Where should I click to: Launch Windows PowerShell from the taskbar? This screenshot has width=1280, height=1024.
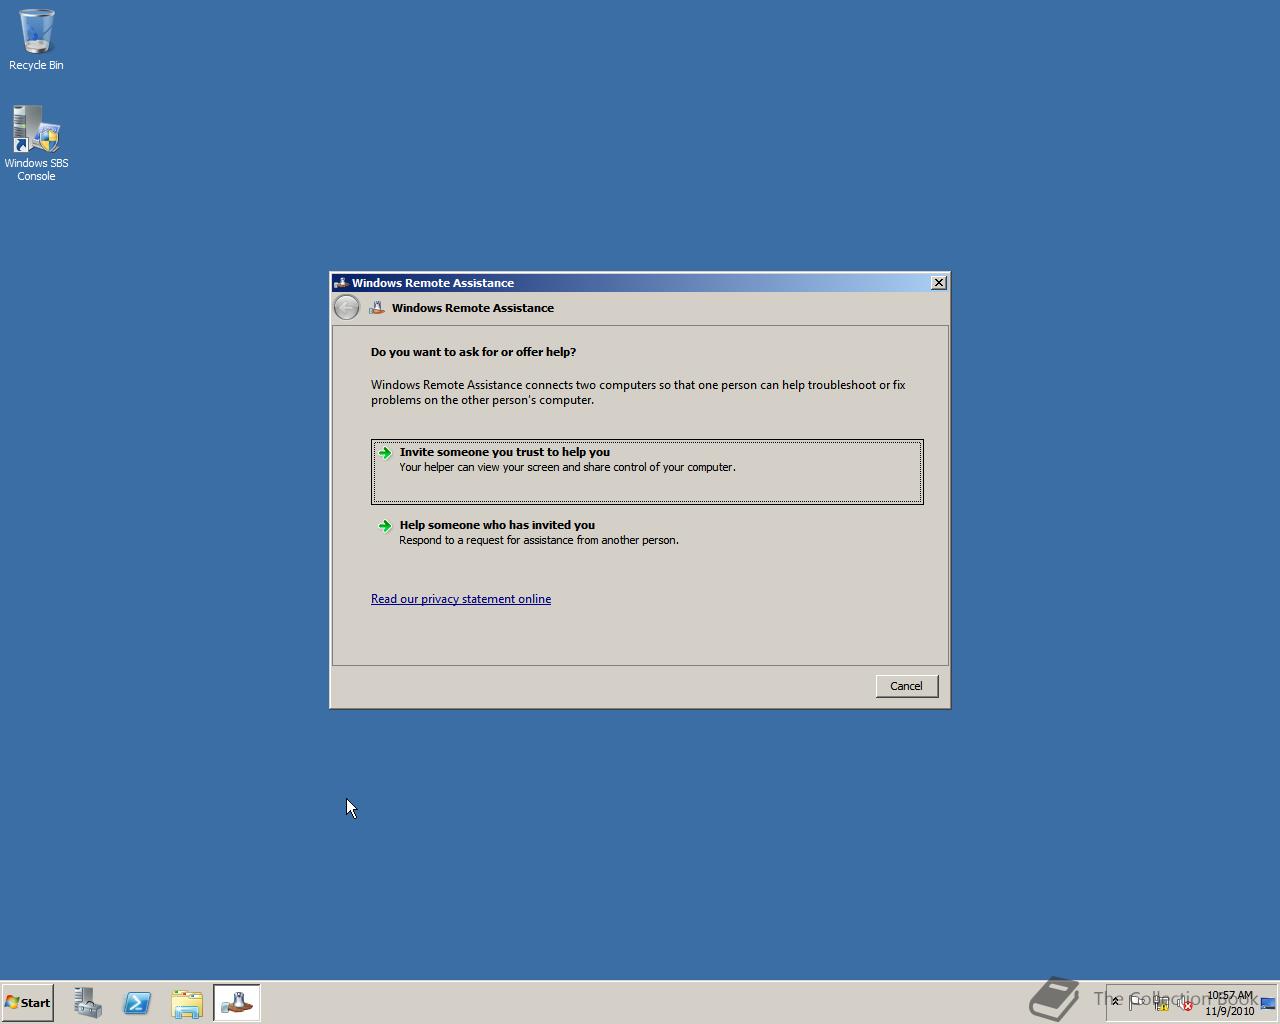(137, 1003)
